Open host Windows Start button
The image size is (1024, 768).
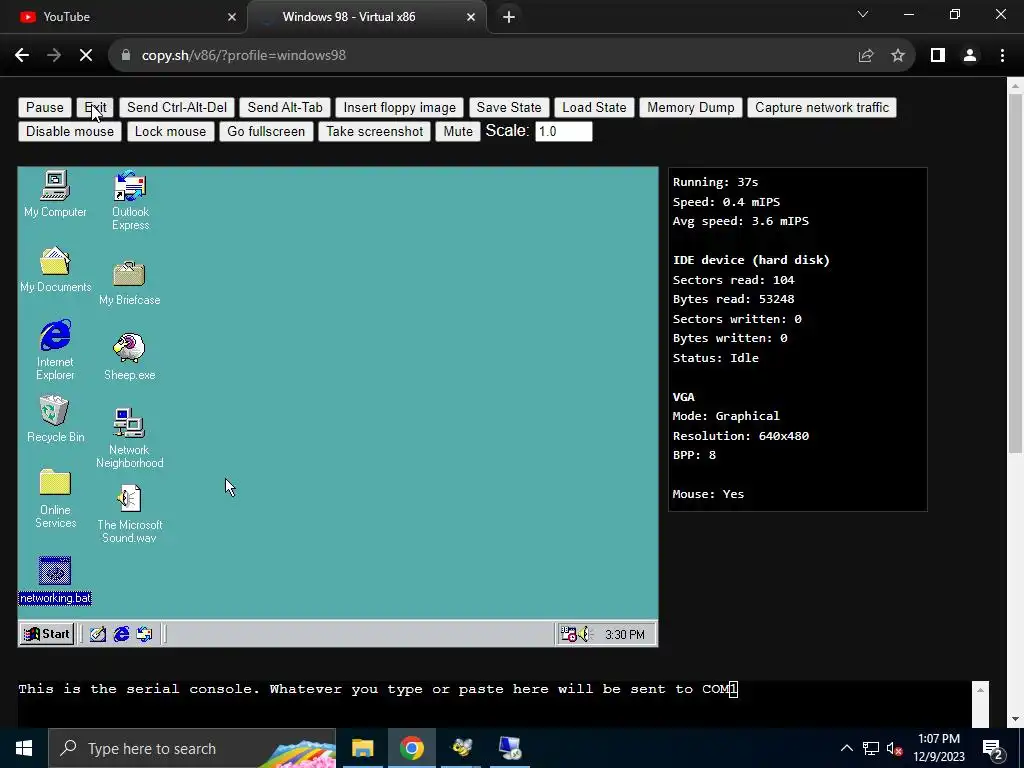pyautogui.click(x=24, y=748)
